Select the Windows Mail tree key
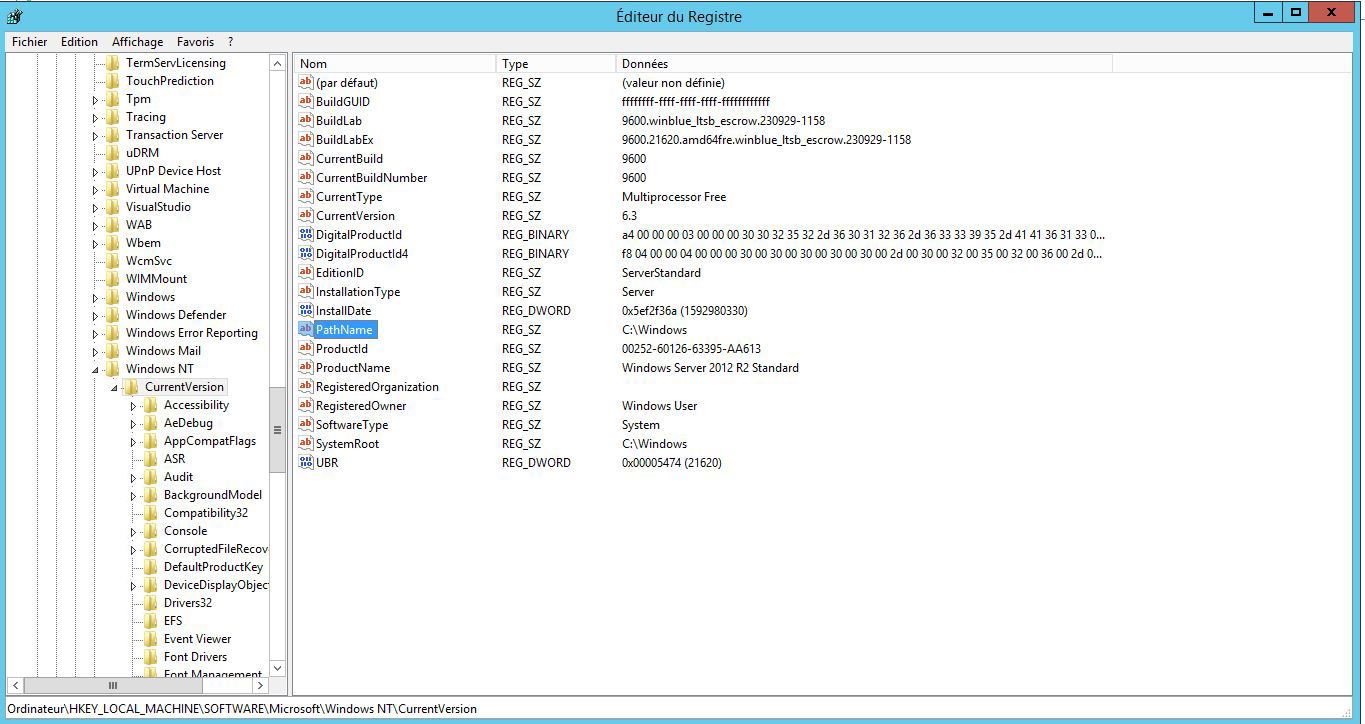The width and height of the screenshot is (1365, 724). tap(163, 351)
